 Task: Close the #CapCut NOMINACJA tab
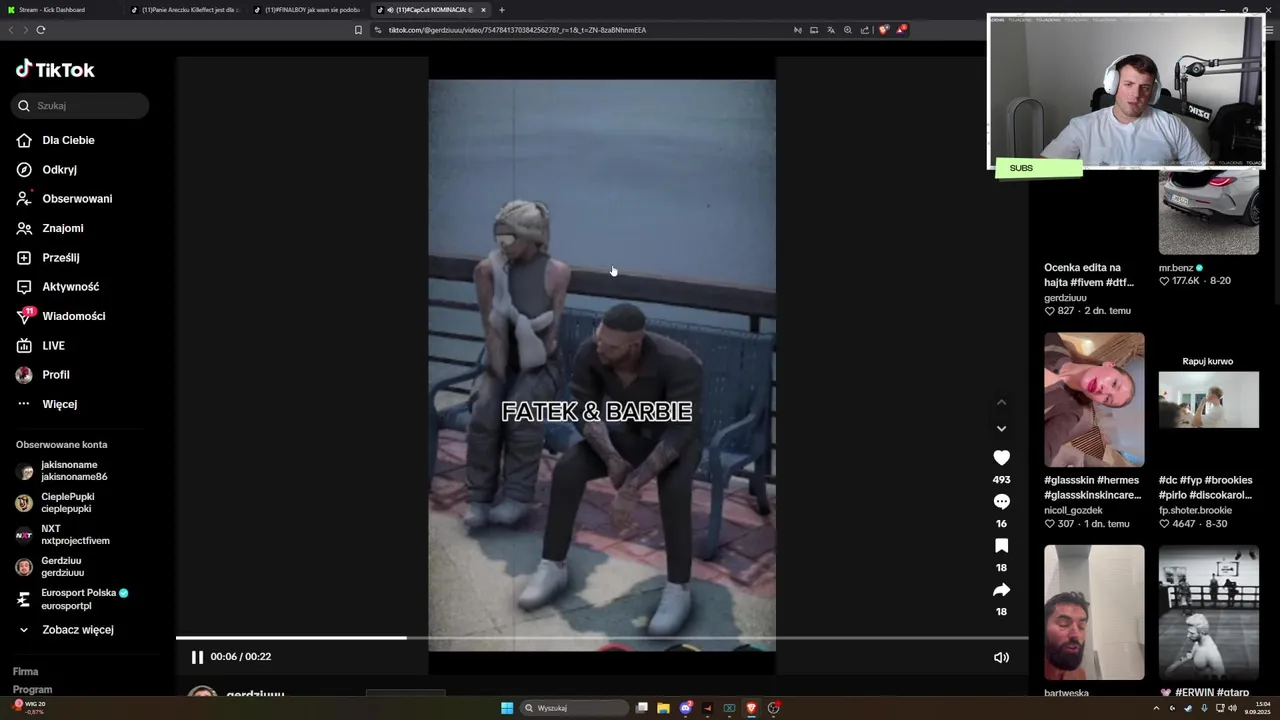click(483, 10)
